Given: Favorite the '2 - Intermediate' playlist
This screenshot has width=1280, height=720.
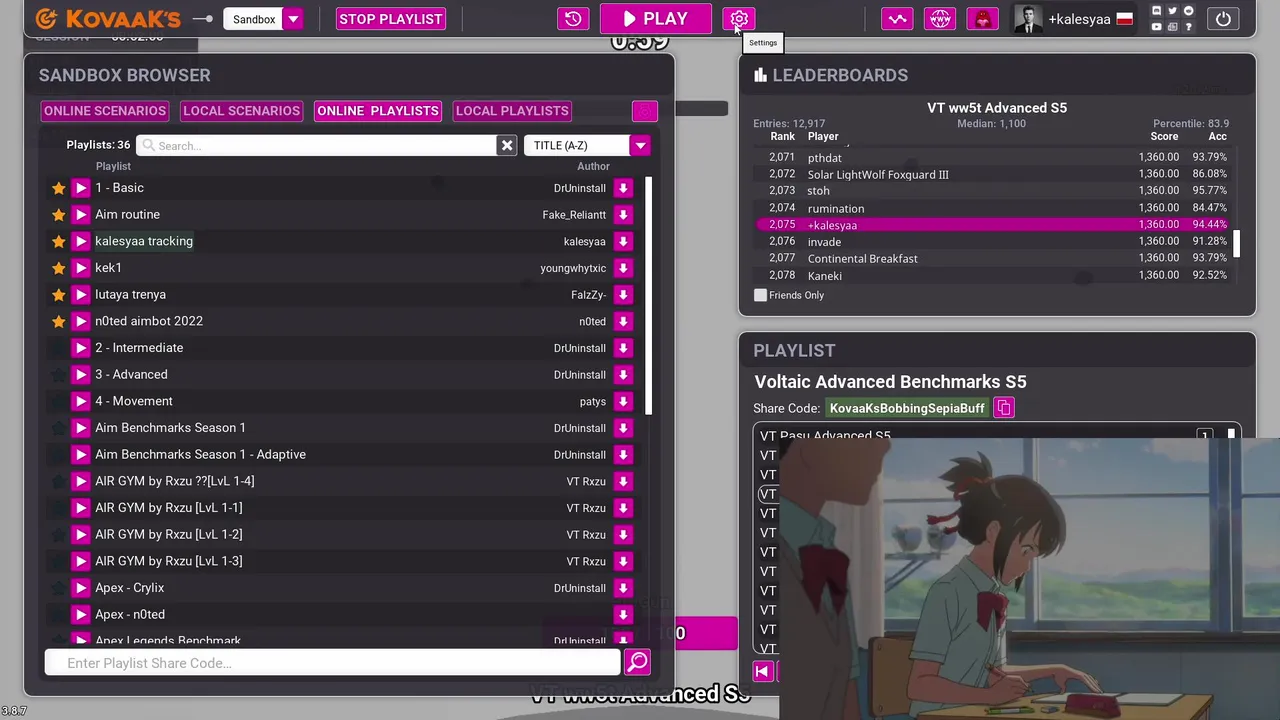Looking at the screenshot, I should click(x=58, y=348).
